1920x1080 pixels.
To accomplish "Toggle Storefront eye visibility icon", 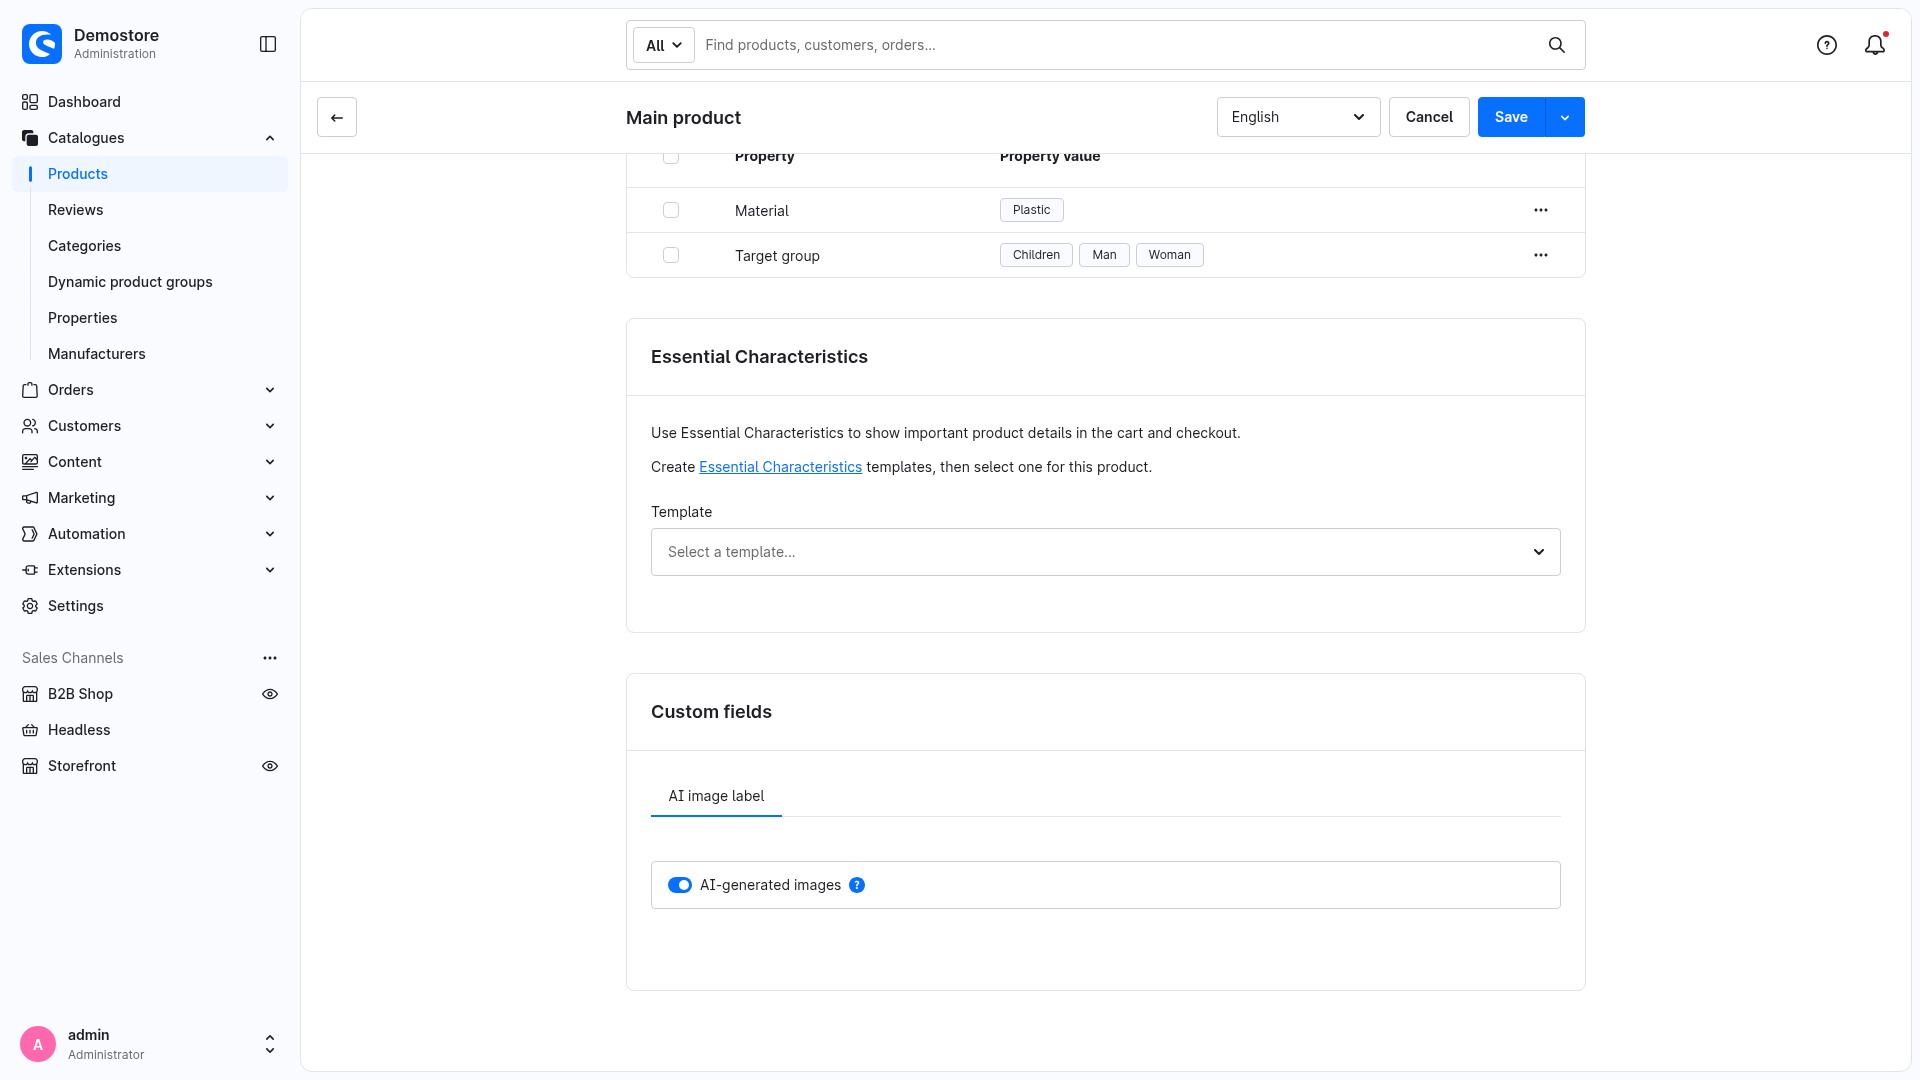I will point(270,766).
